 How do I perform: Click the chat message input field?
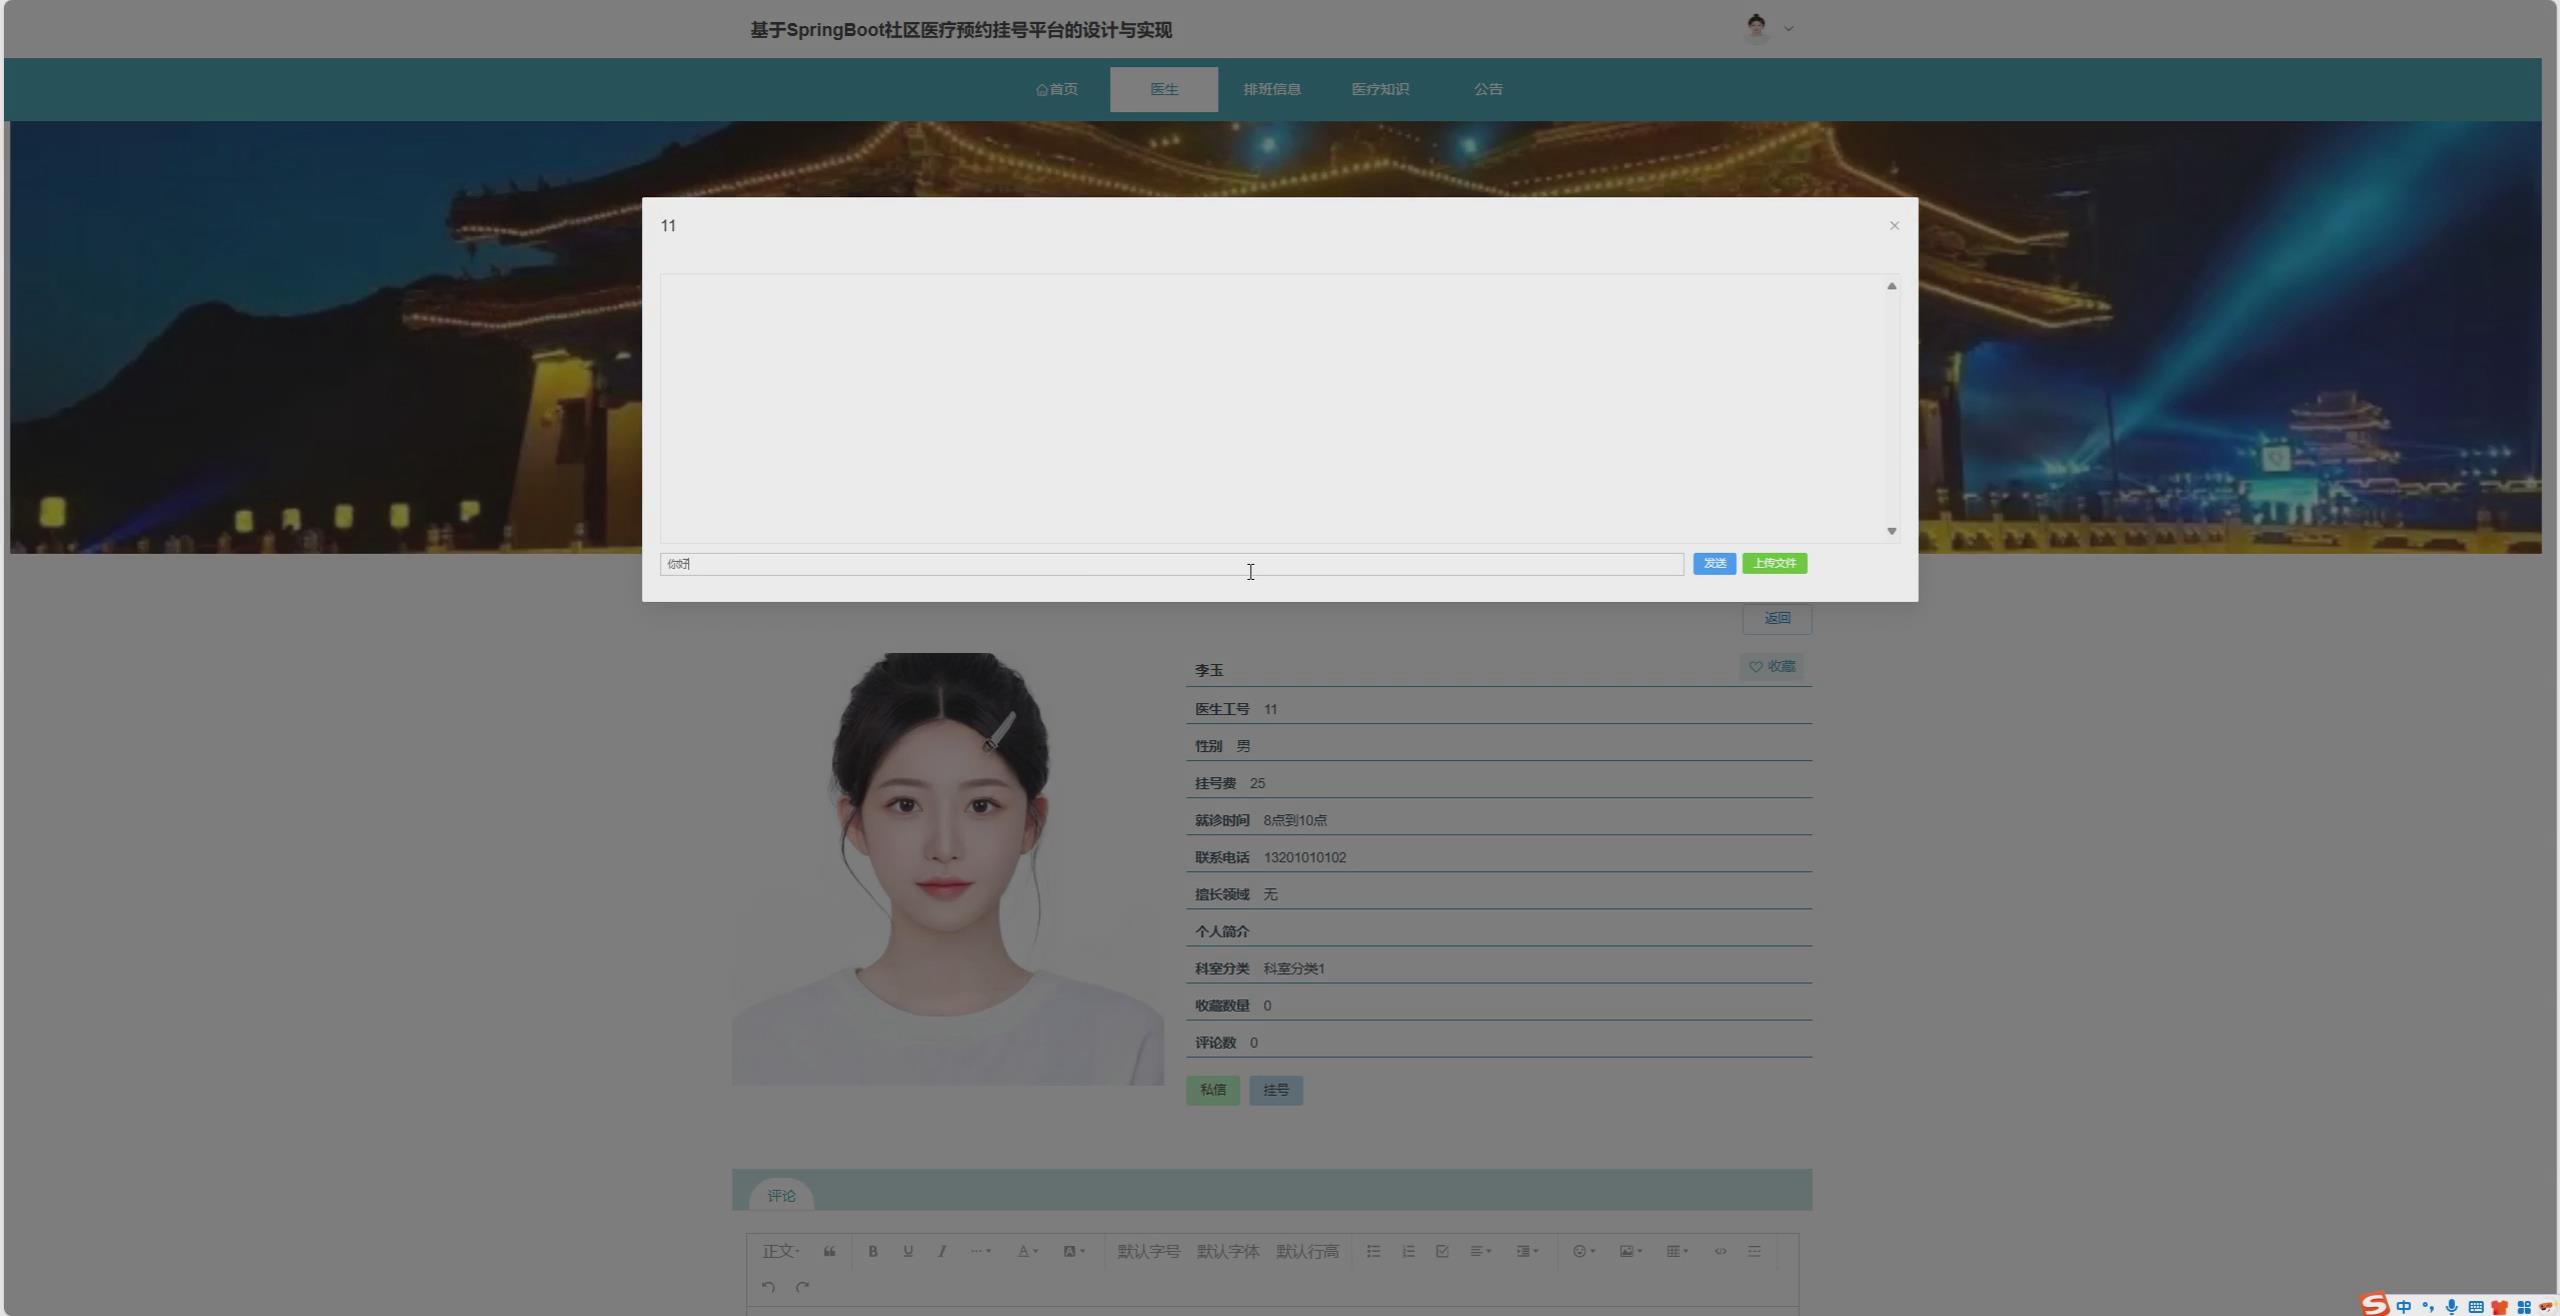pos(1170,563)
